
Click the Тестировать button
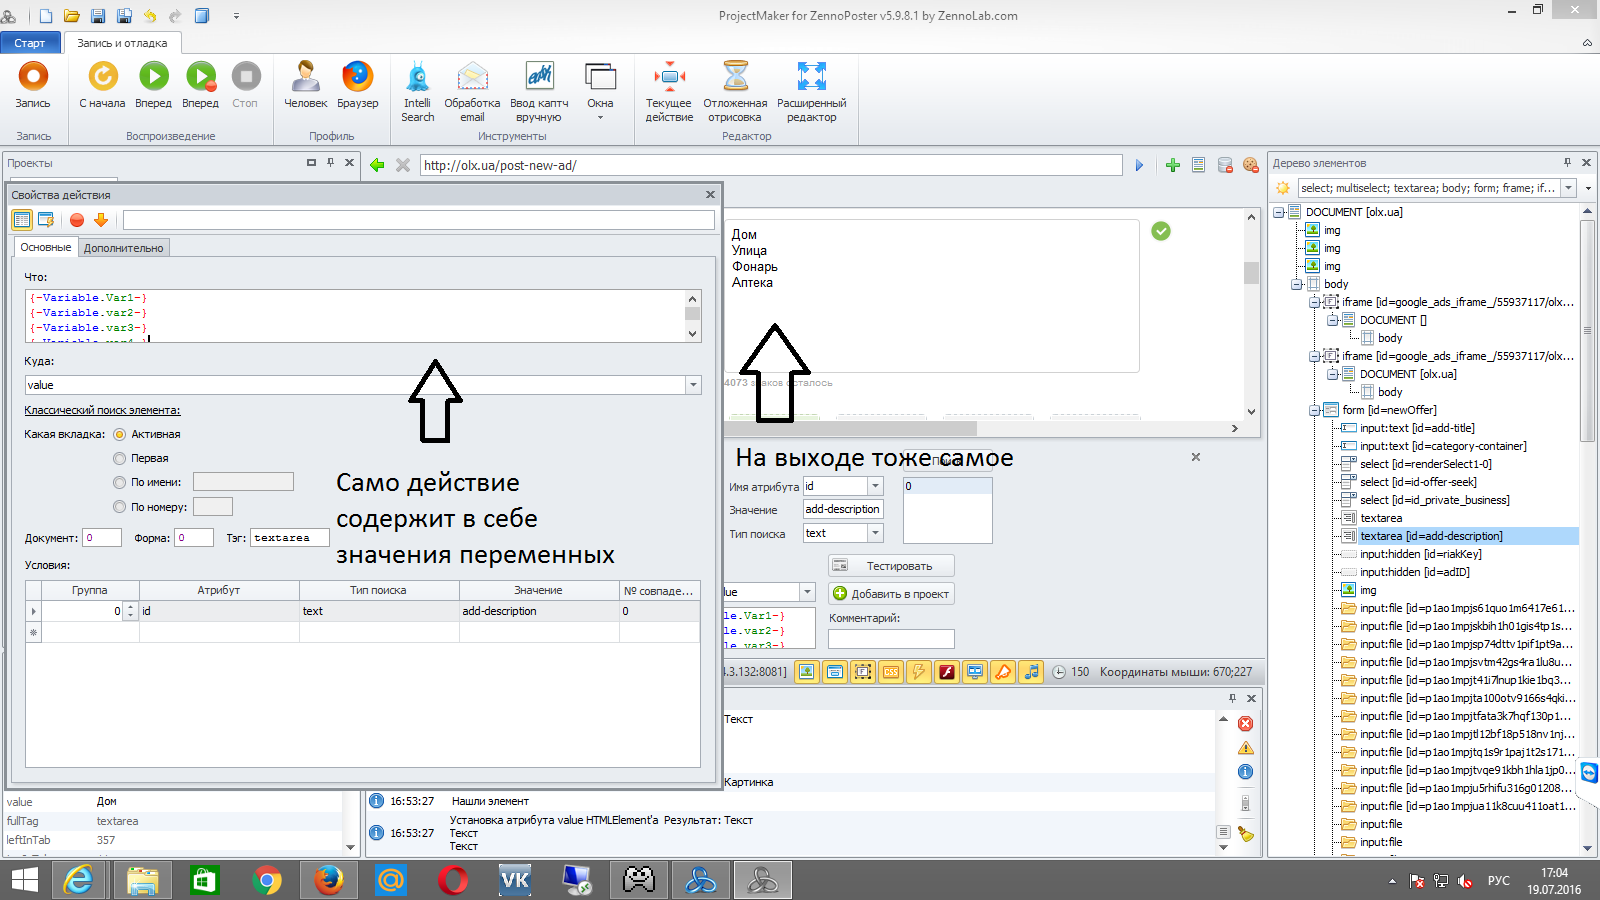891,566
